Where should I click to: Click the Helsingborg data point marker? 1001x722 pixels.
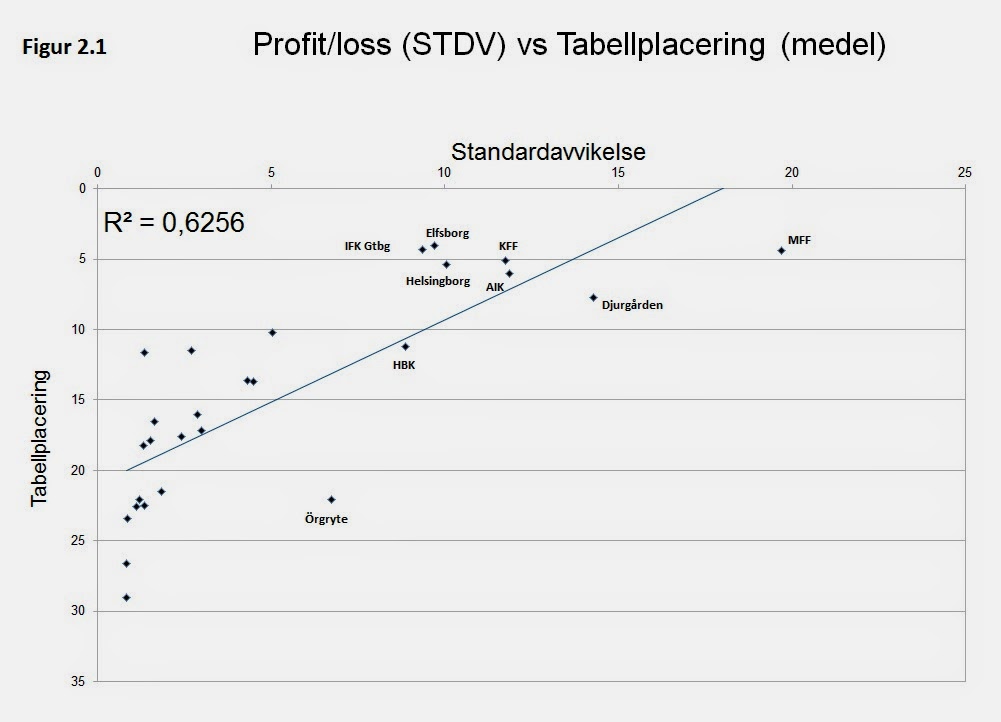(x=446, y=265)
